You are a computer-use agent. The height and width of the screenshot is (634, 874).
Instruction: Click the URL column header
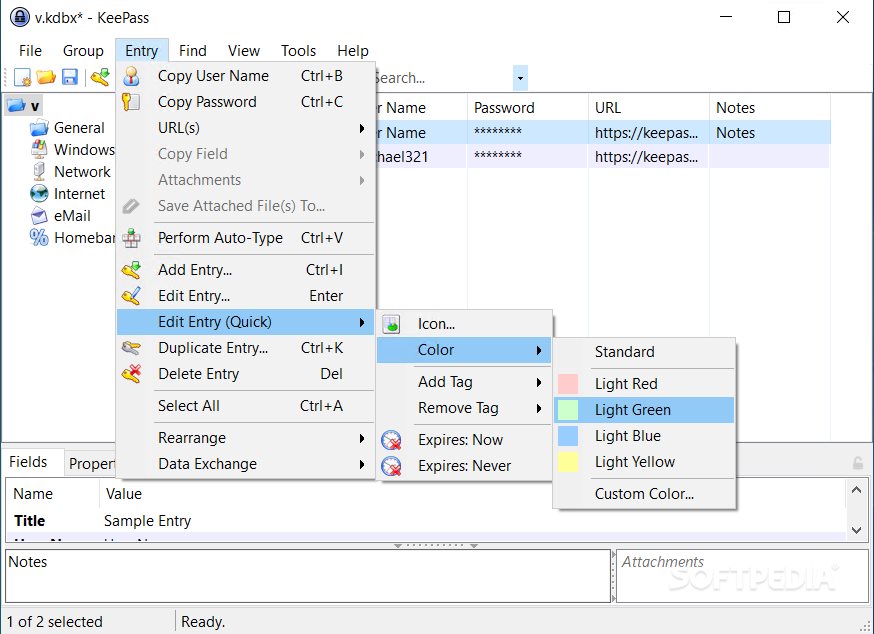(648, 108)
